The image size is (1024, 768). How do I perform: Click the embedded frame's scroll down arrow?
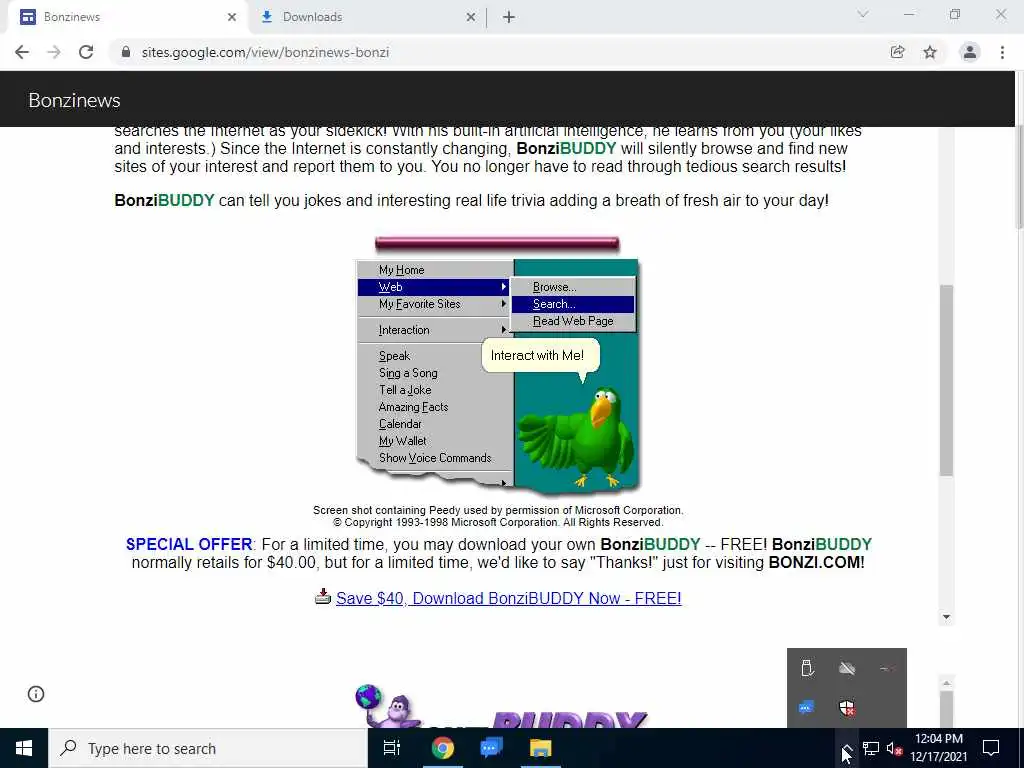[946, 617]
